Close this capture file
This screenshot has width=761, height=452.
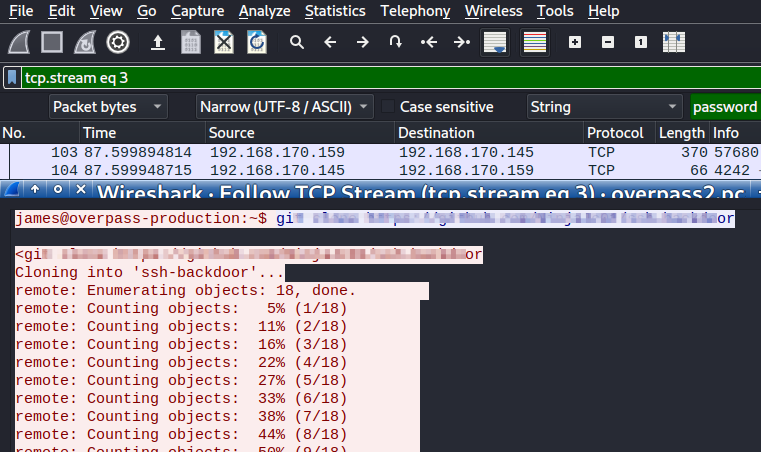click(x=224, y=42)
